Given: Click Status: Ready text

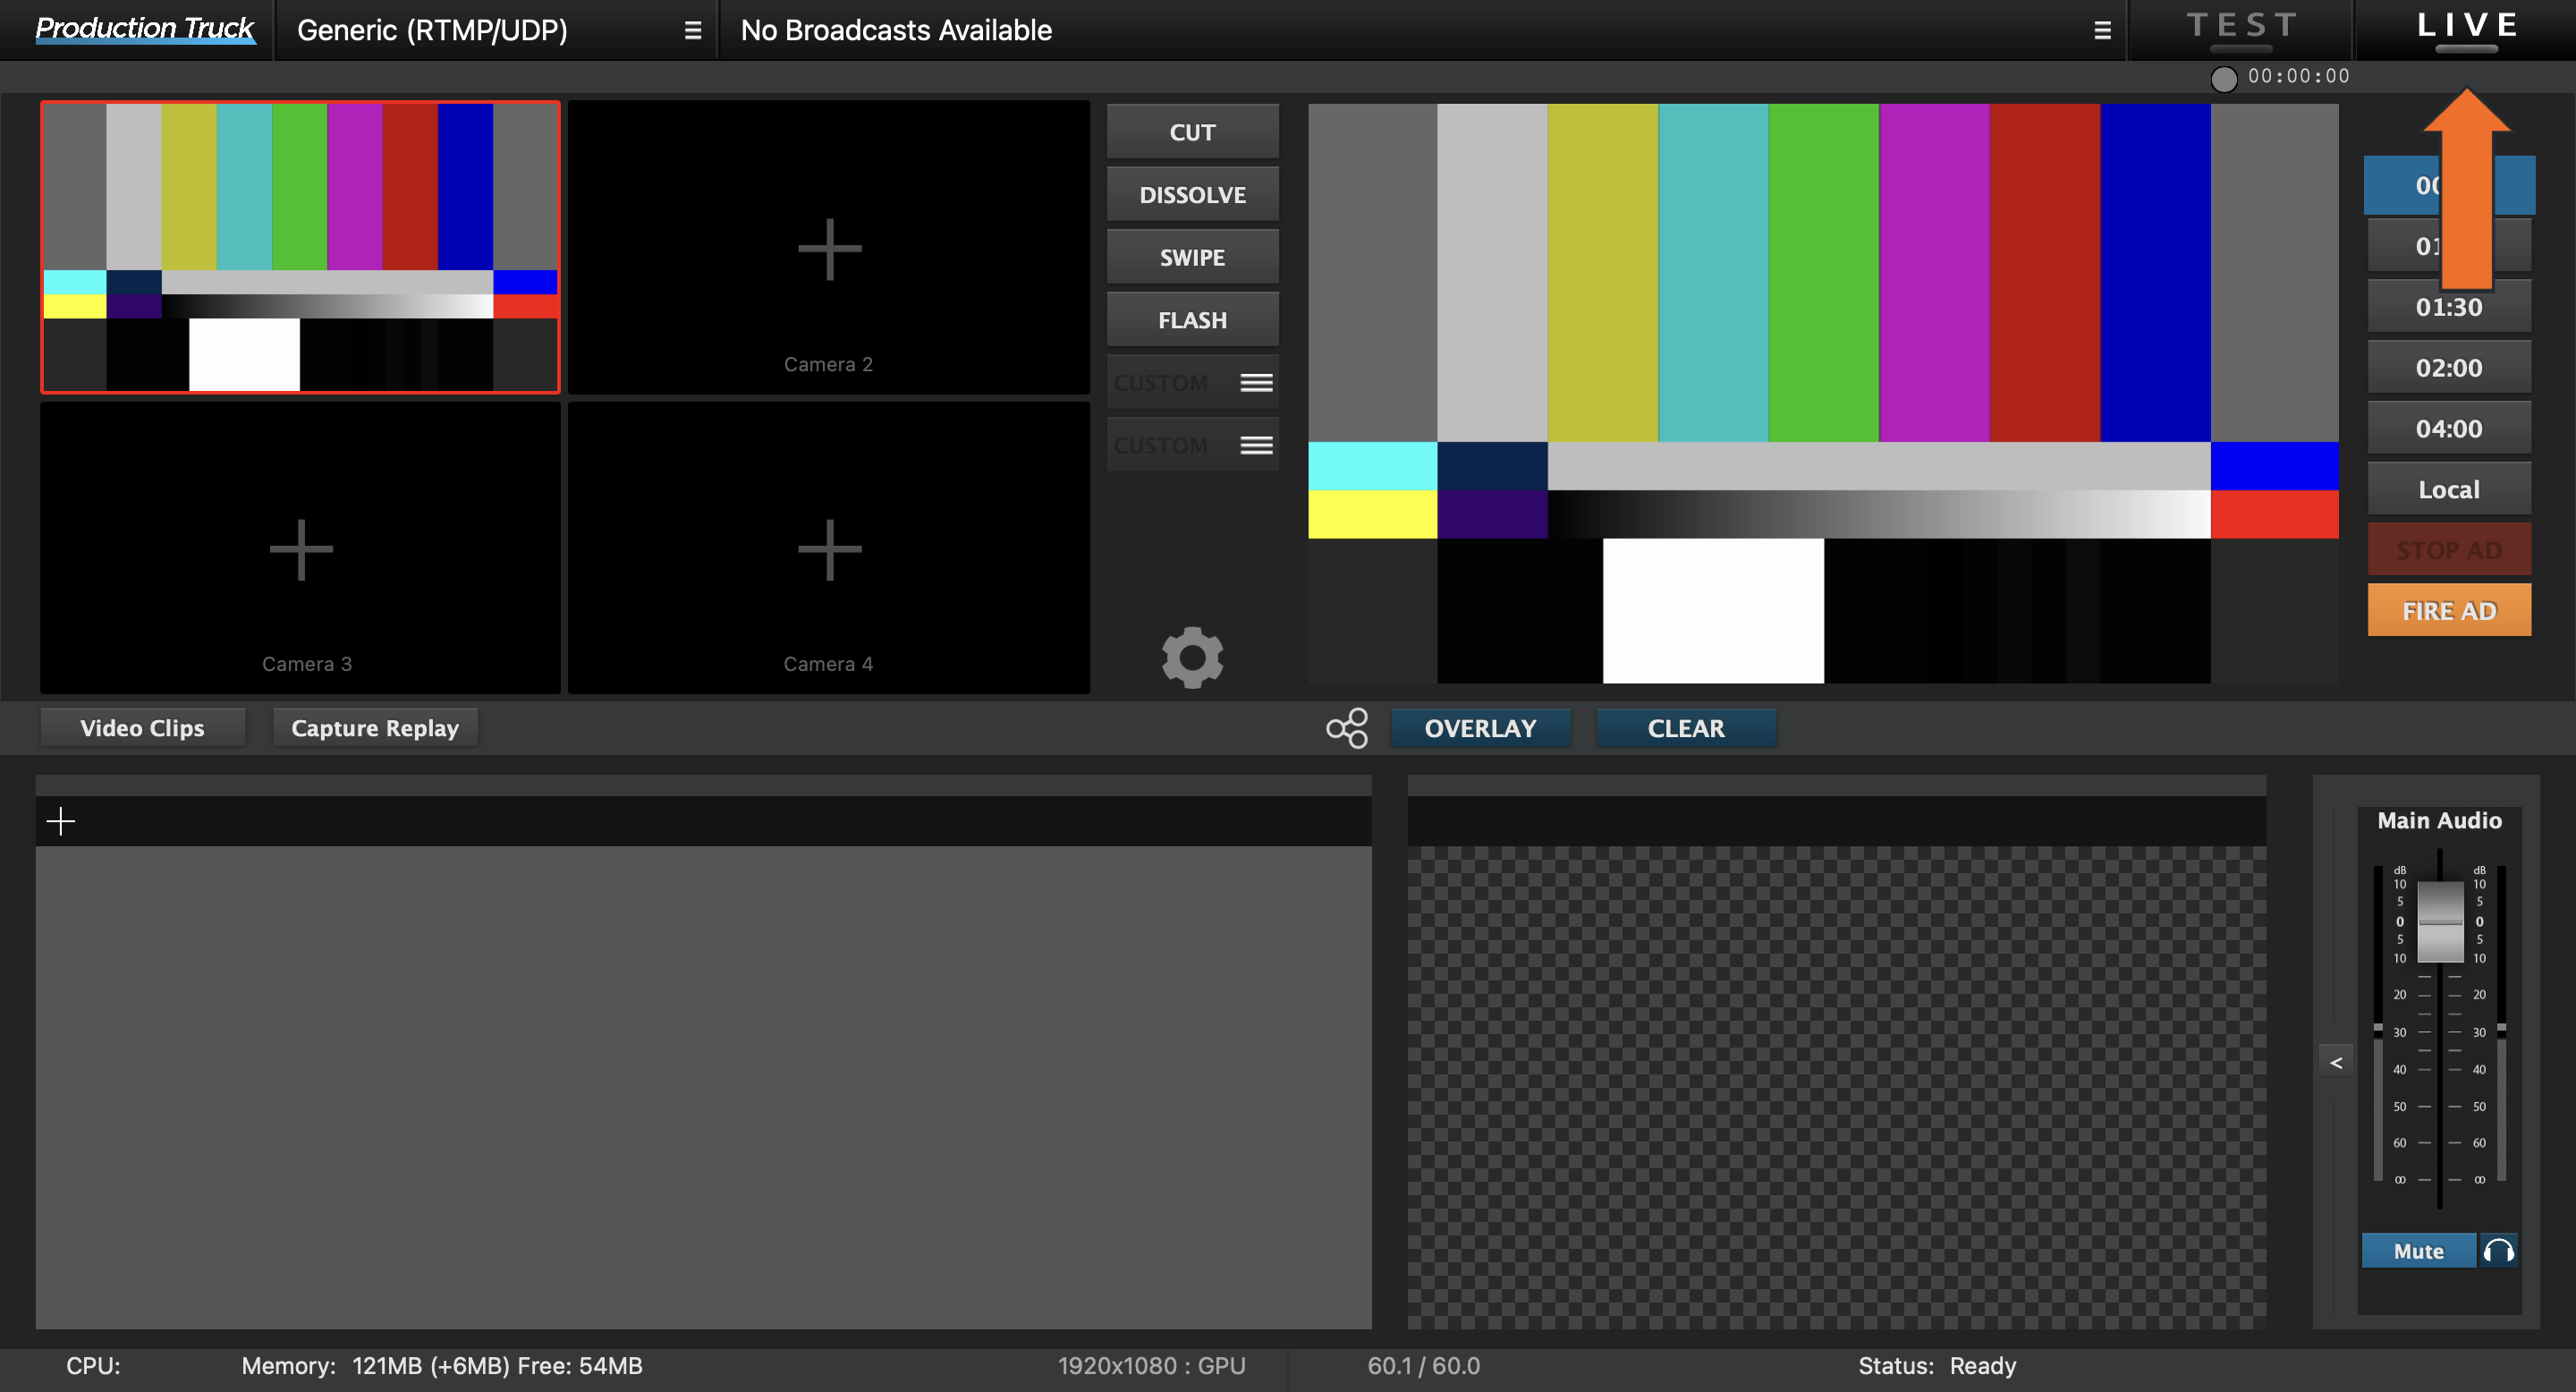Looking at the screenshot, I should pos(1937,1366).
